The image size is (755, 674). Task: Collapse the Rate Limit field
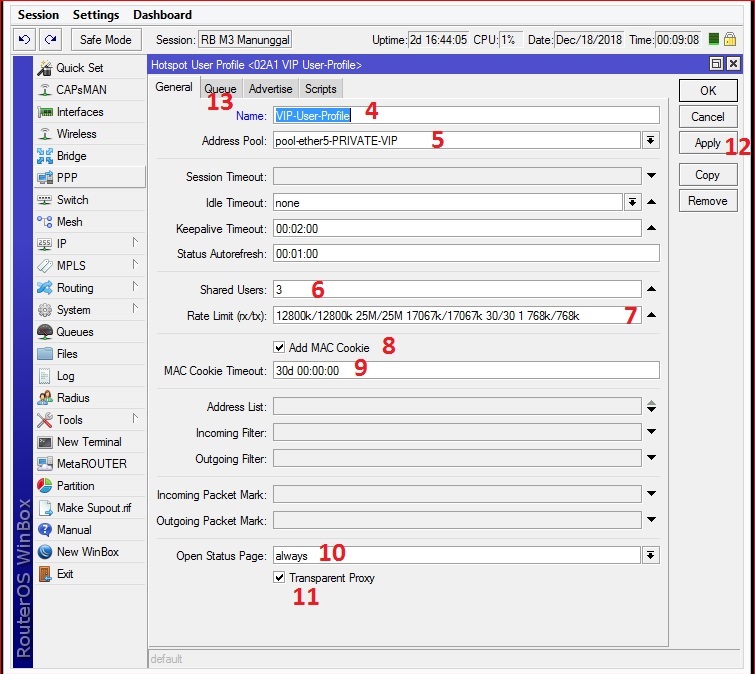651,315
